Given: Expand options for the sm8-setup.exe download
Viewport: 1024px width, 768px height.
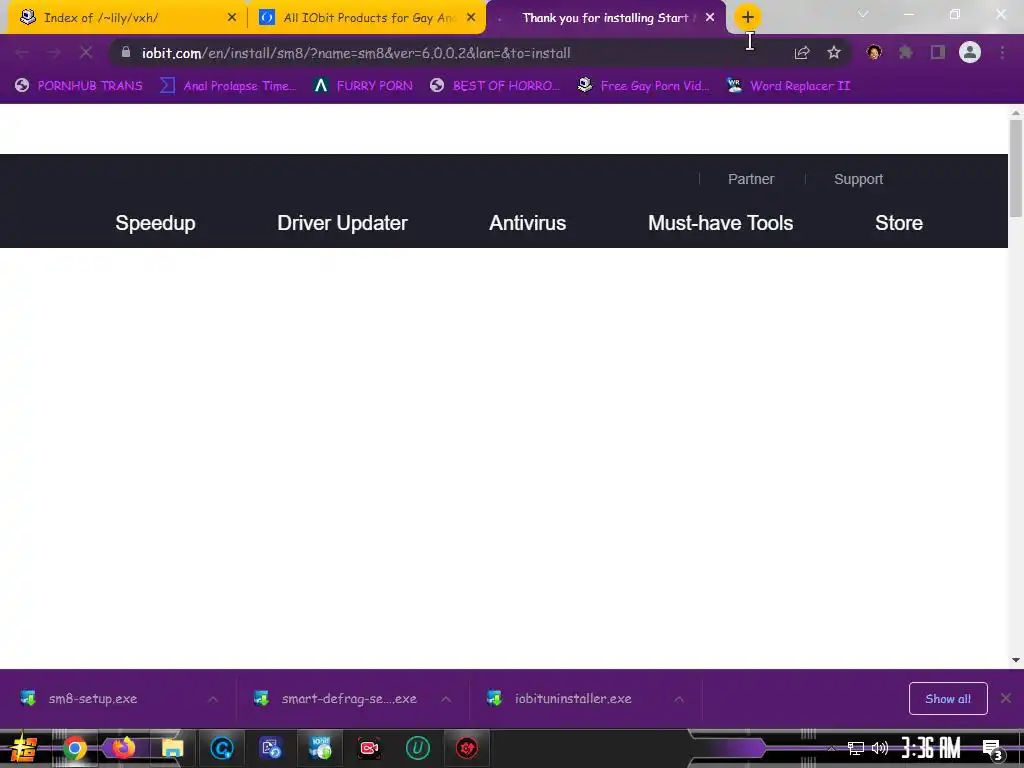Looking at the screenshot, I should point(213,699).
